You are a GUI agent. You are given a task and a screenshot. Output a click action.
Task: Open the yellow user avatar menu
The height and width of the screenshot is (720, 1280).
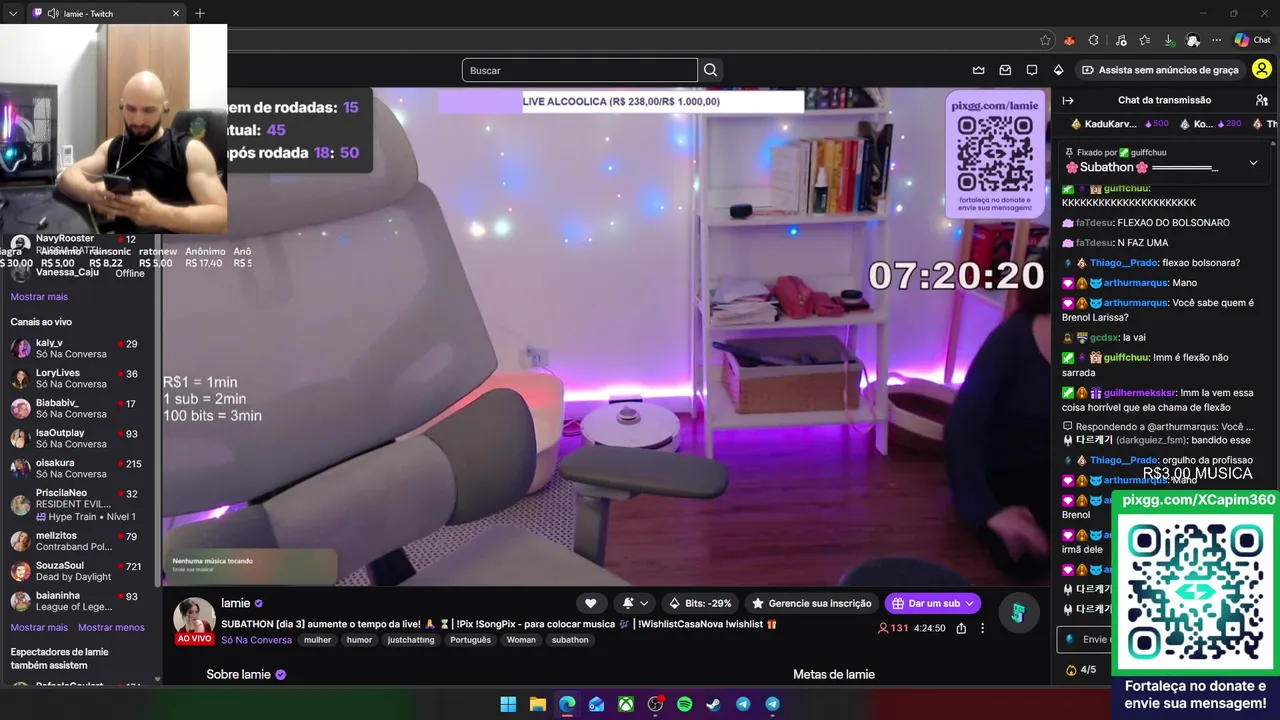tap(1262, 70)
